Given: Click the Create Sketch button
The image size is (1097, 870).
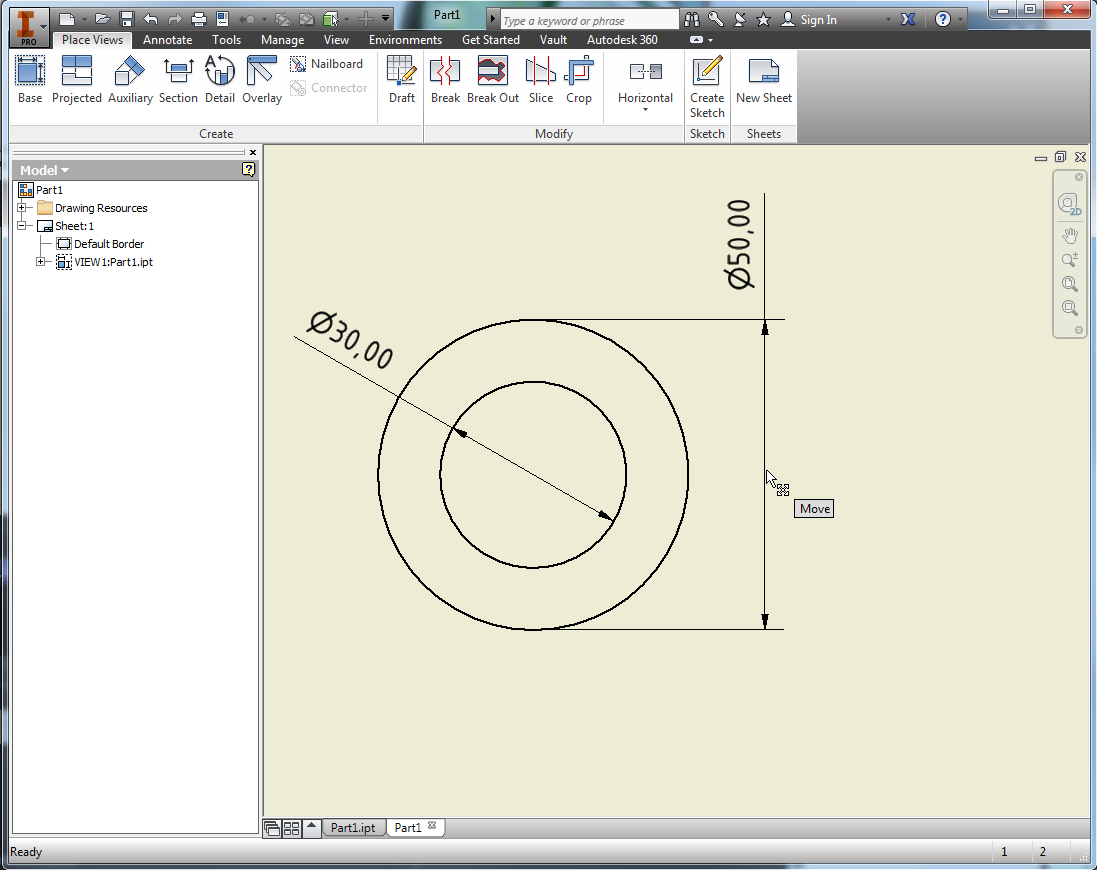Looking at the screenshot, I should [x=707, y=87].
